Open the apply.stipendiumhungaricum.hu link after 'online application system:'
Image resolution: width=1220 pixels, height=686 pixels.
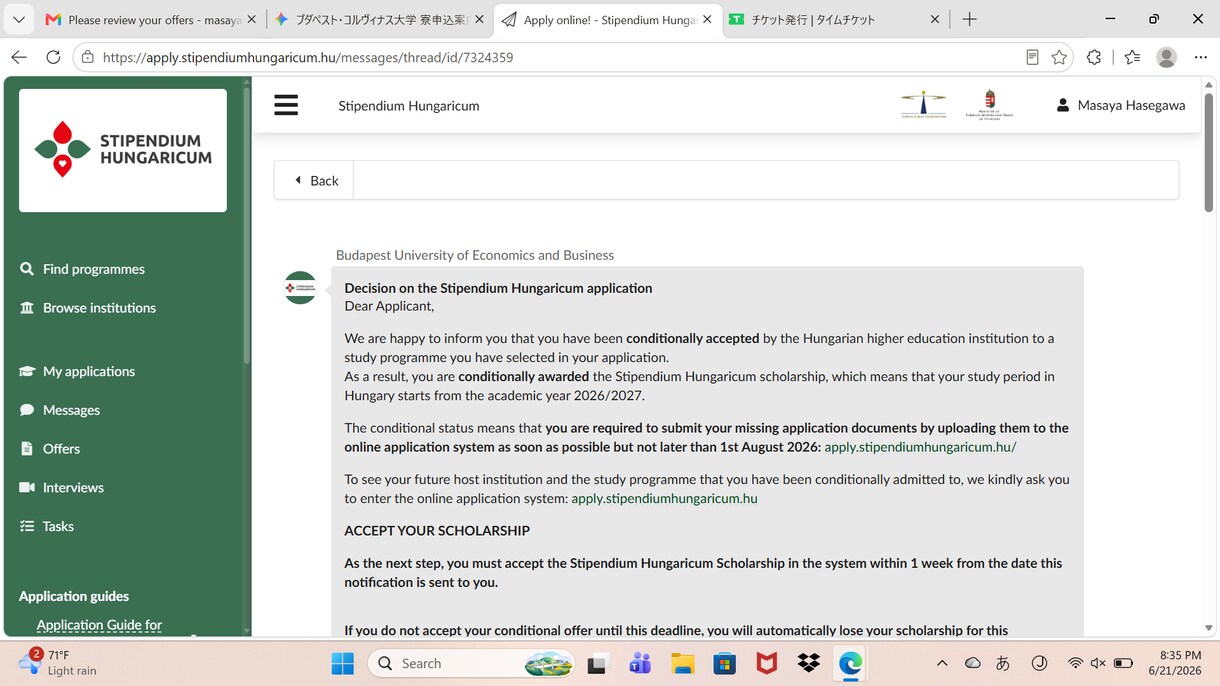(664, 498)
